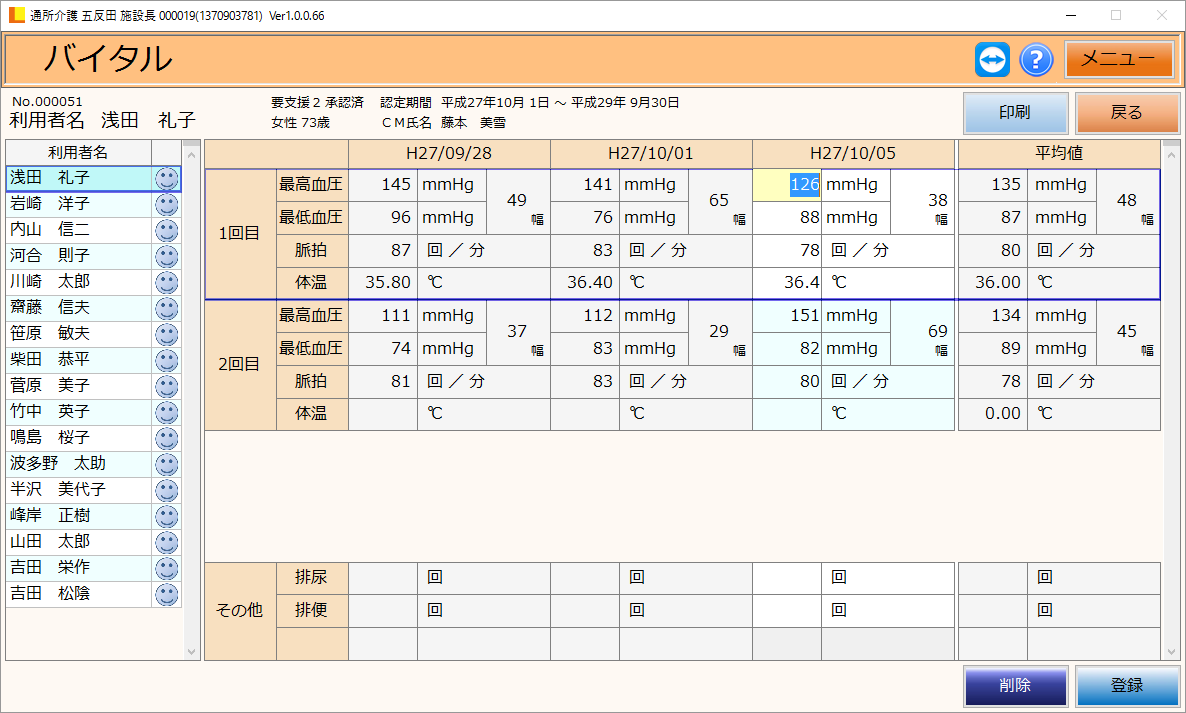The height and width of the screenshot is (713, 1186).
Task: Click the smiley icon beside 山田 太郎
Action: (166, 542)
